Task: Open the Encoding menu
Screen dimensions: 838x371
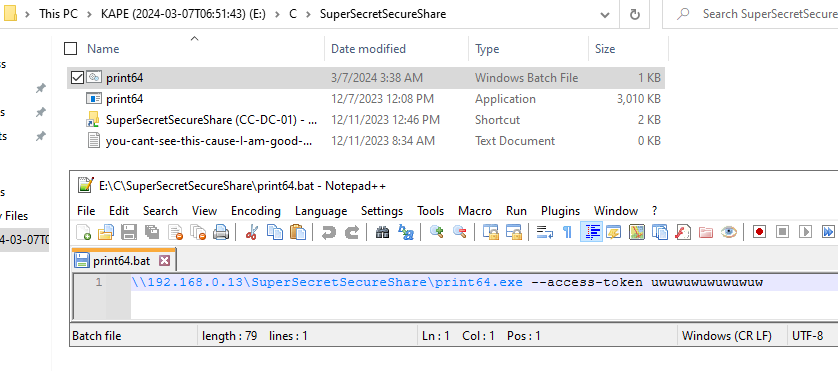Action: tap(256, 211)
